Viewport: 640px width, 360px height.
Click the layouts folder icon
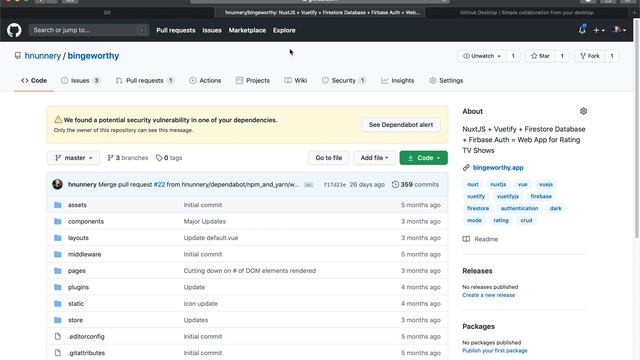point(58,238)
